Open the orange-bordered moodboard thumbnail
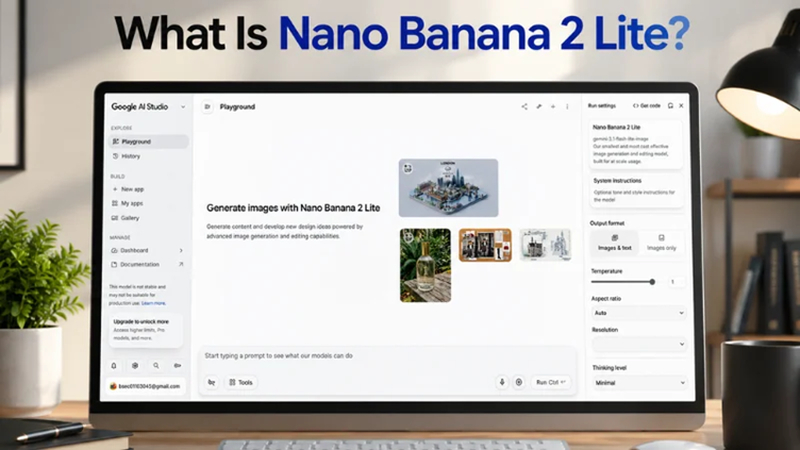 [485, 245]
